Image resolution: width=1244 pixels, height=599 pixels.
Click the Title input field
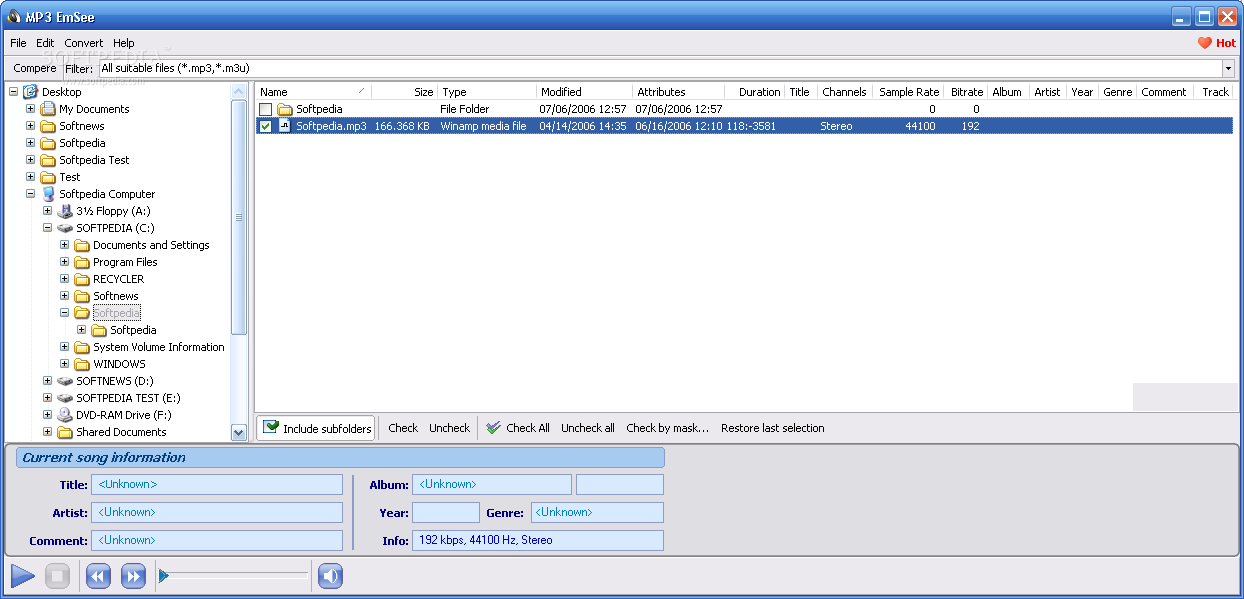pos(217,484)
